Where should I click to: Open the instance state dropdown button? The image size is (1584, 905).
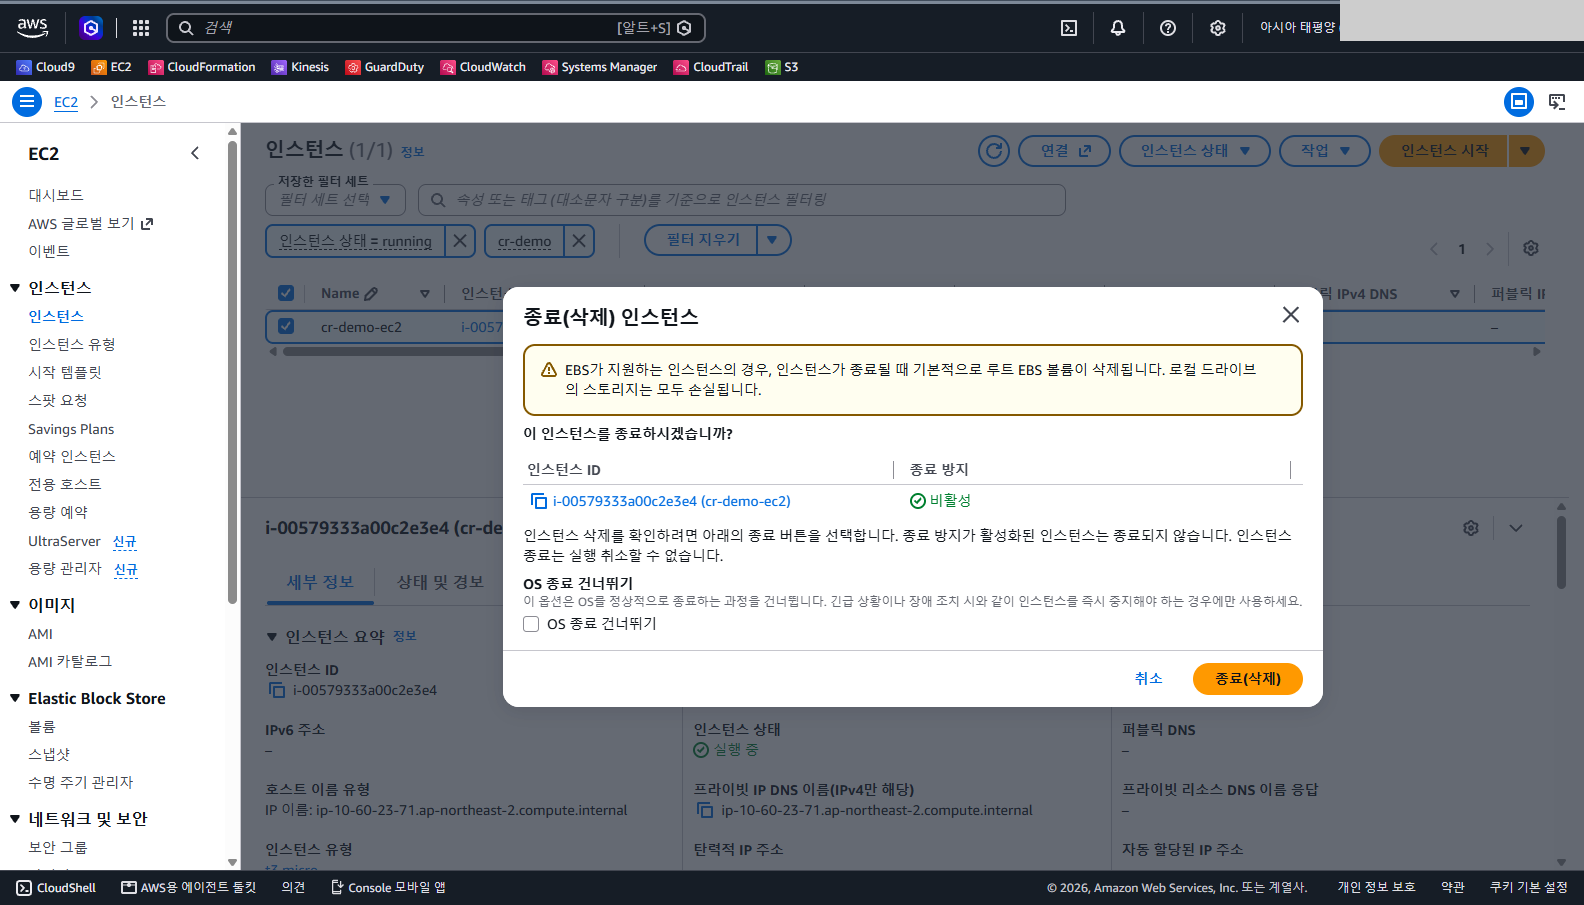(x=1195, y=151)
